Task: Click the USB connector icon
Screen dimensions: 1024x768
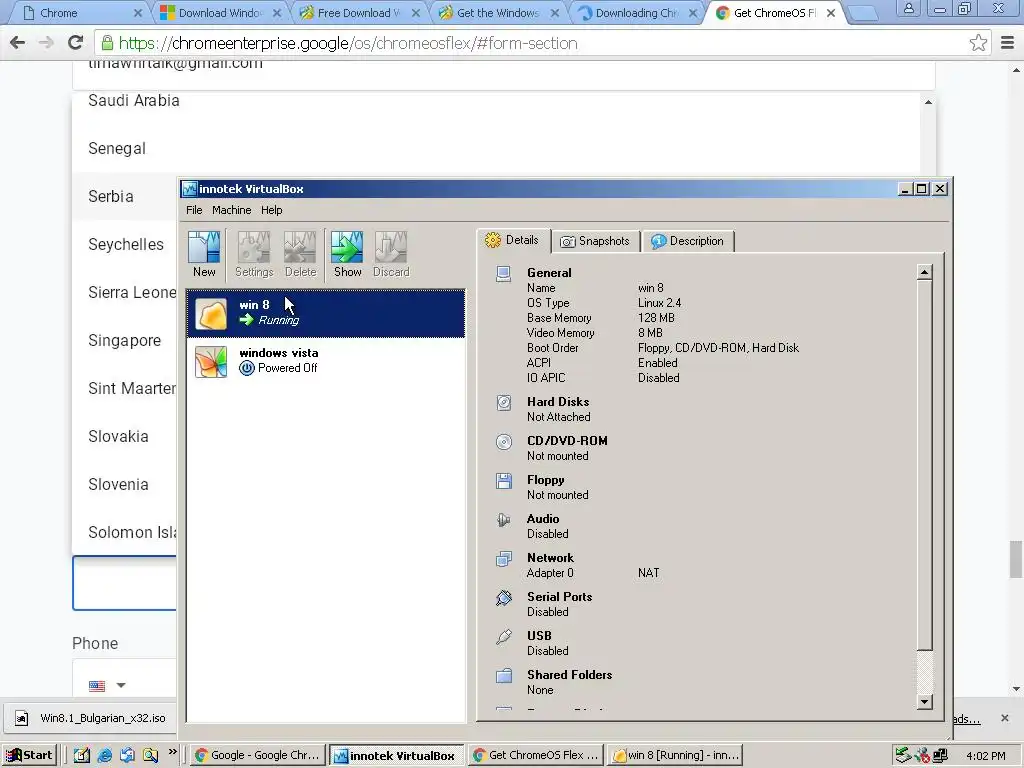Action: 504,637
